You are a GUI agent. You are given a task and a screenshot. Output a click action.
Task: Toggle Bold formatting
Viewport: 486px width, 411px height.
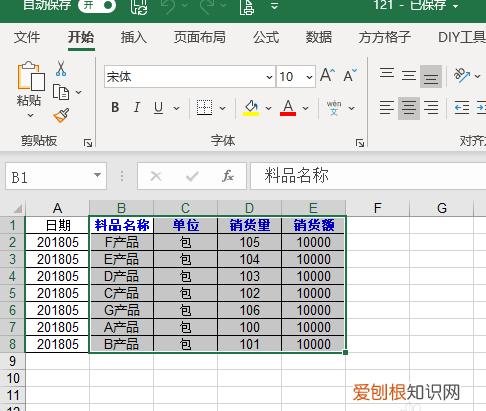click(115, 107)
